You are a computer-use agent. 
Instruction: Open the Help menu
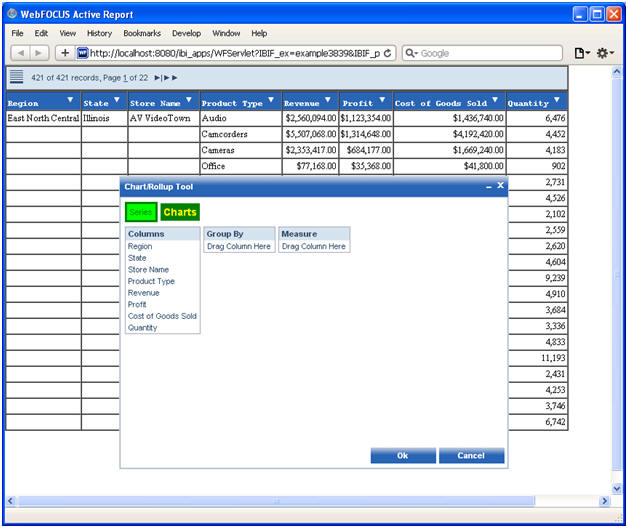tap(259, 33)
